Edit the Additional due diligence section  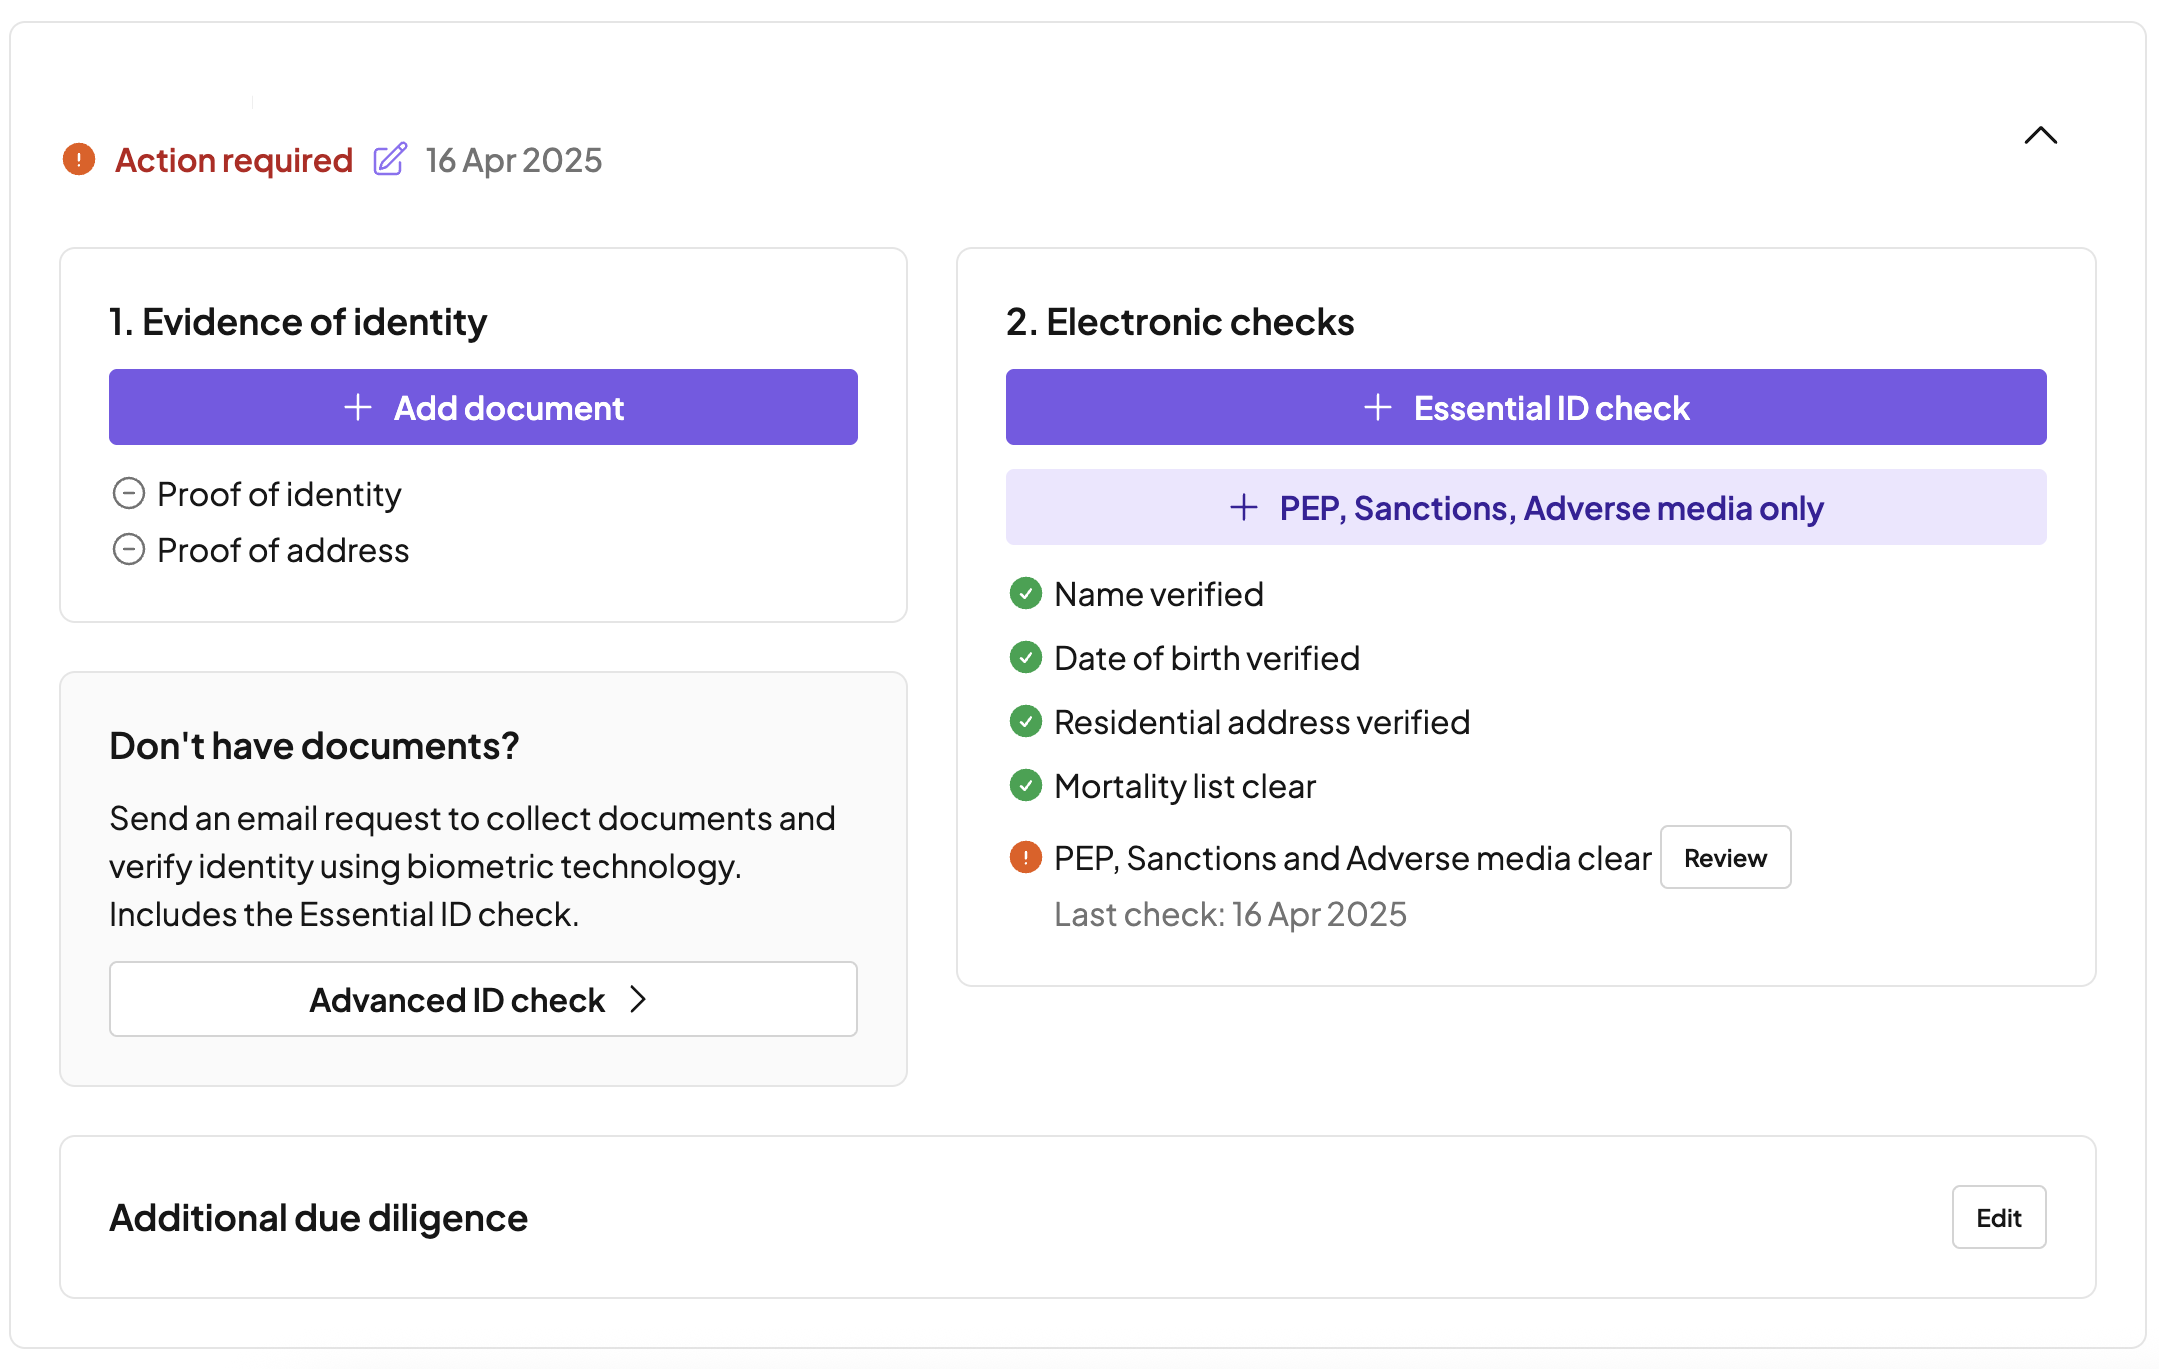click(1998, 1218)
